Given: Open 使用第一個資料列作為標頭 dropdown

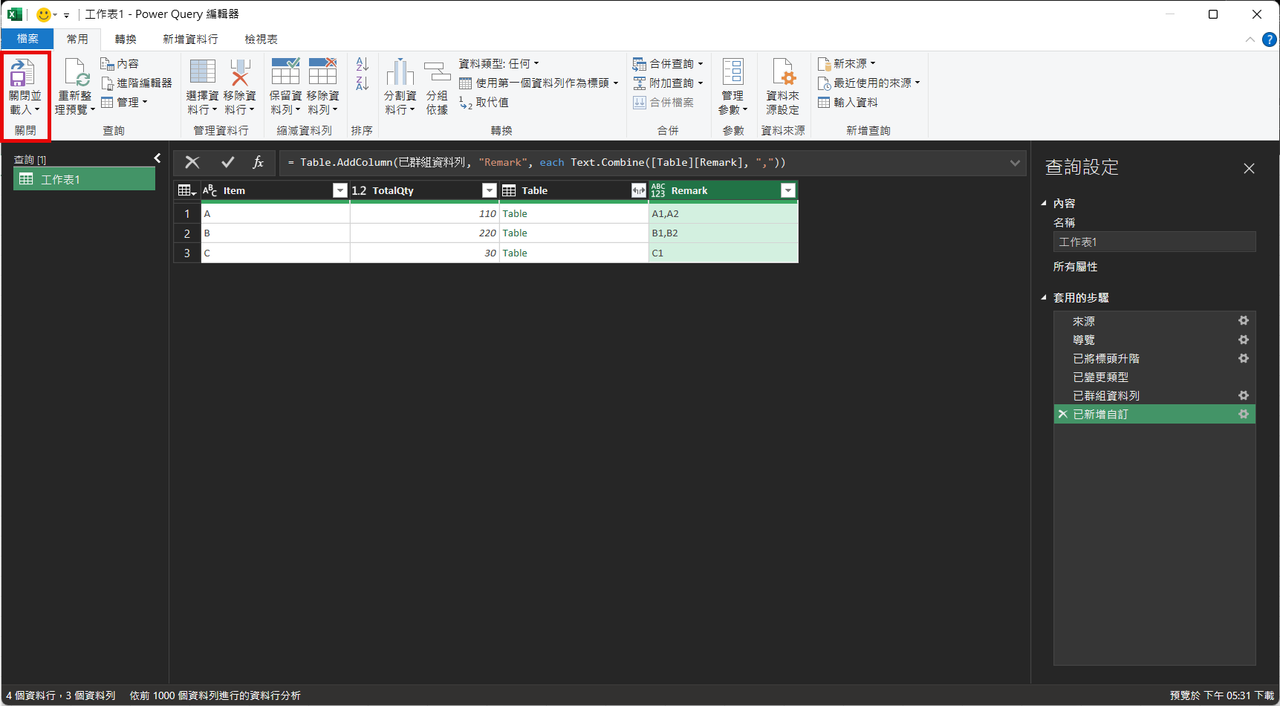Looking at the screenshot, I should coord(539,83).
